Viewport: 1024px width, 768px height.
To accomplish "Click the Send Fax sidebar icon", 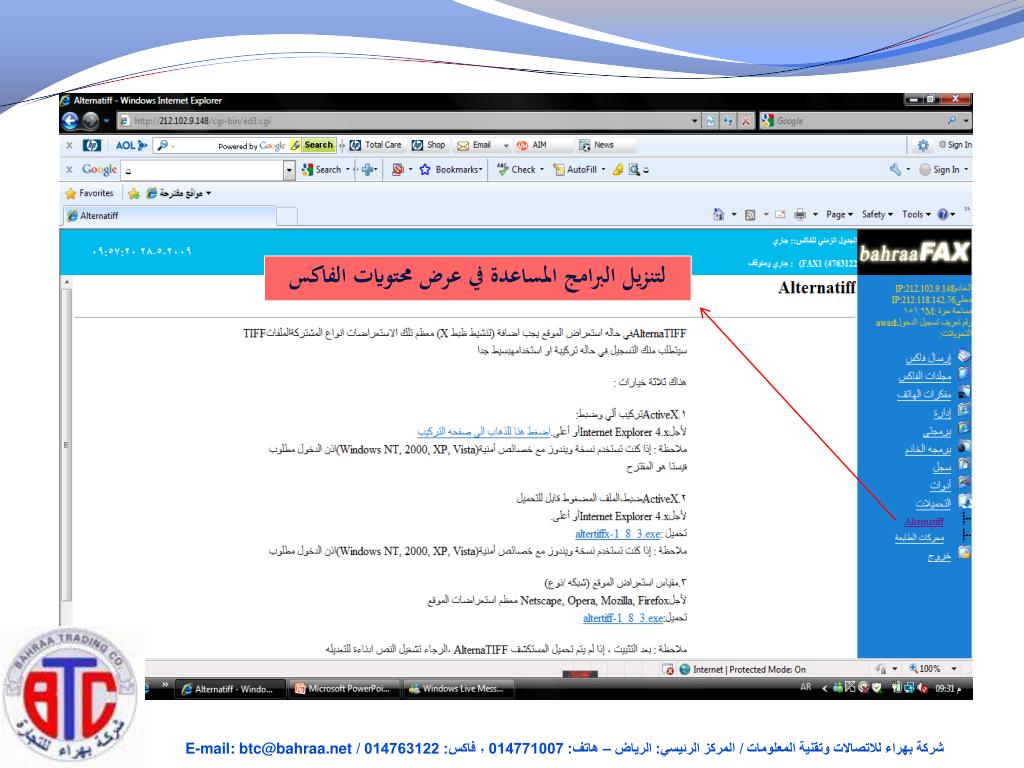I will (964, 356).
